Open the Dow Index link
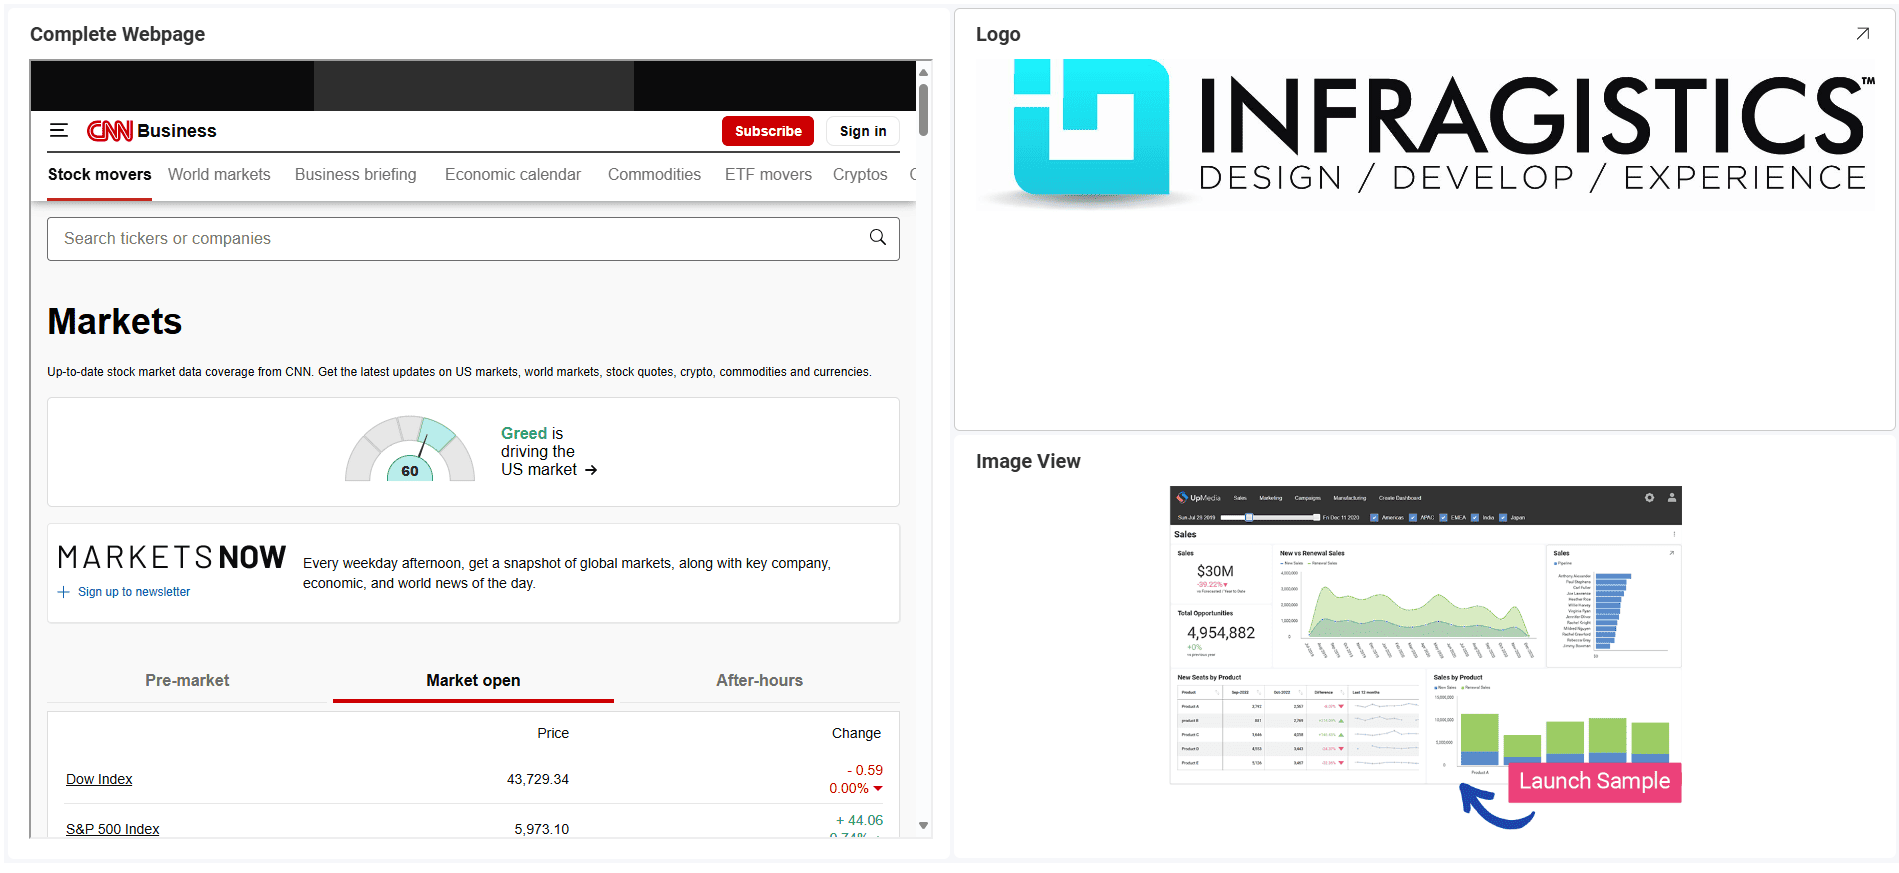Image resolution: width=1899 pixels, height=873 pixels. pos(99,779)
